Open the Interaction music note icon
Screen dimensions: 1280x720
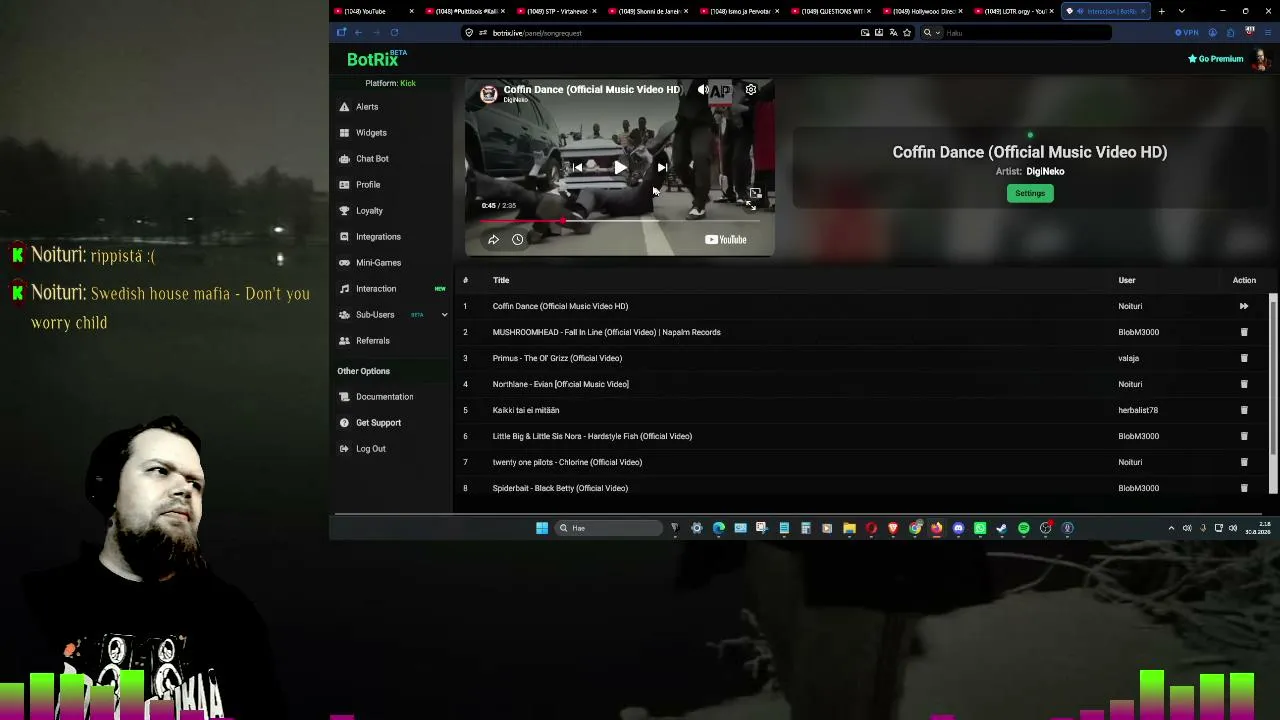coord(344,289)
